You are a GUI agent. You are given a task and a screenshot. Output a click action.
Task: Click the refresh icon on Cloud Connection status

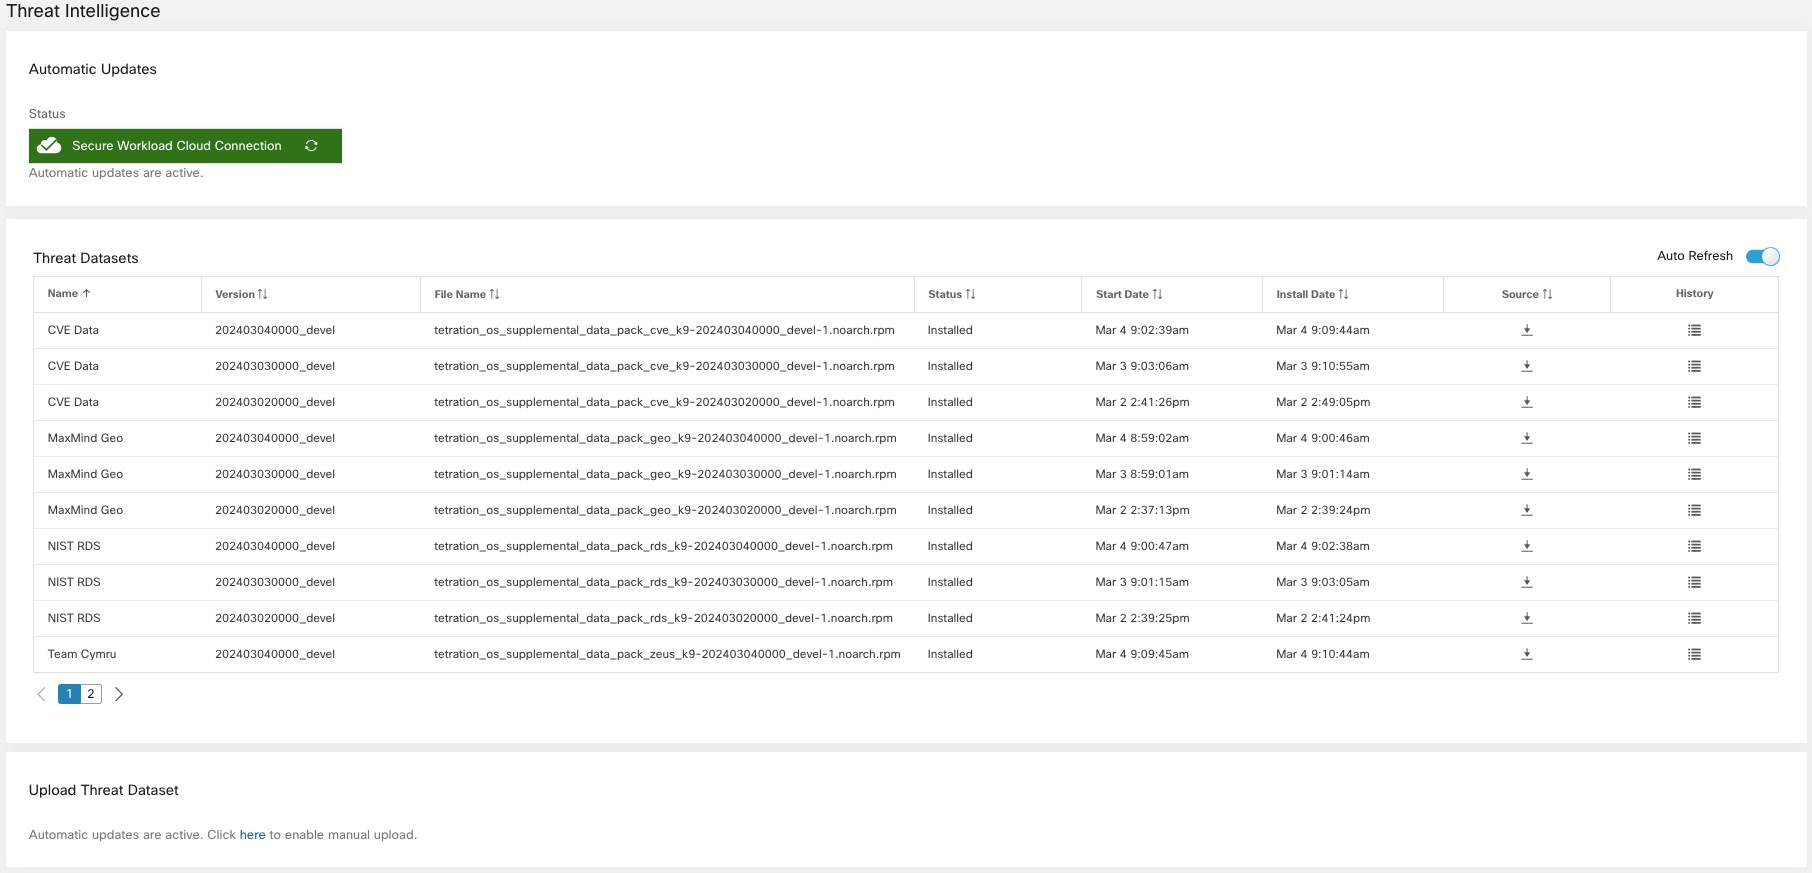point(311,146)
